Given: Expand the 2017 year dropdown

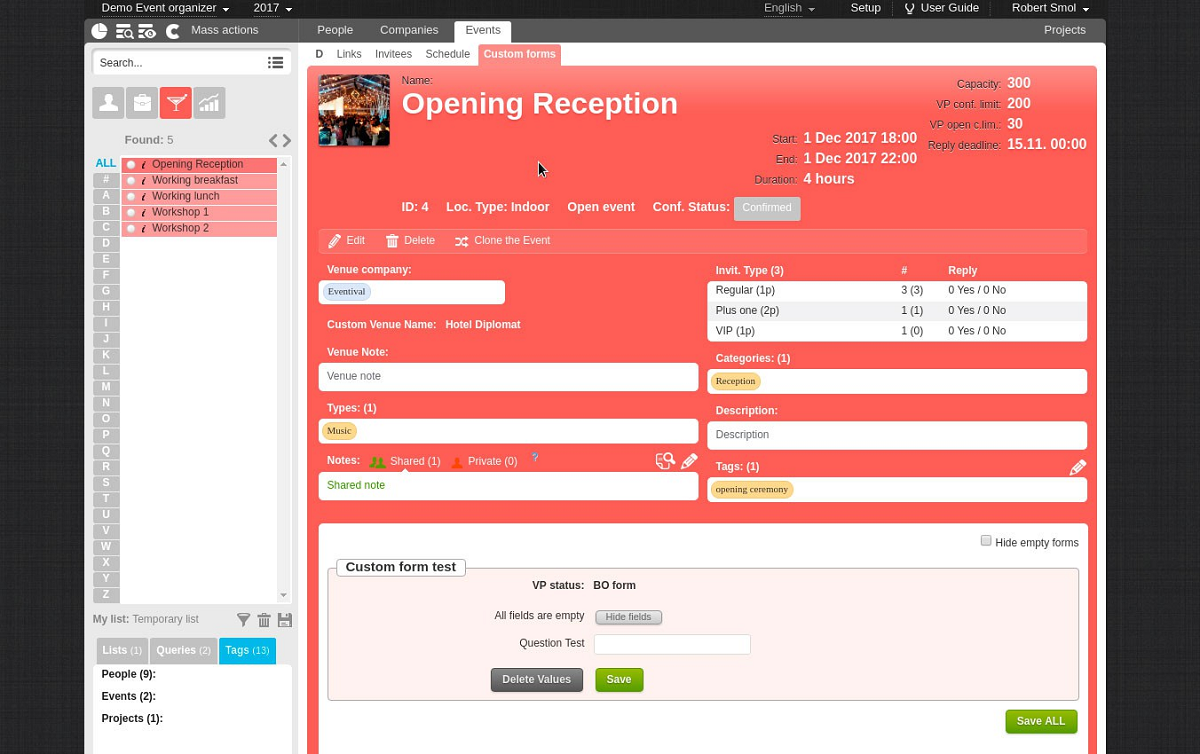Looking at the screenshot, I should [273, 8].
